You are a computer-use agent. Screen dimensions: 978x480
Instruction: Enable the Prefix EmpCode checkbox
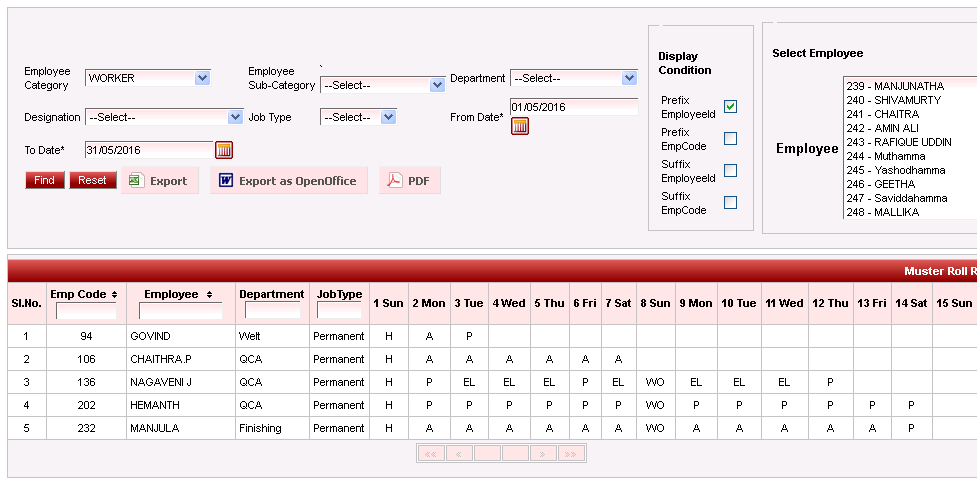pyautogui.click(x=730, y=139)
